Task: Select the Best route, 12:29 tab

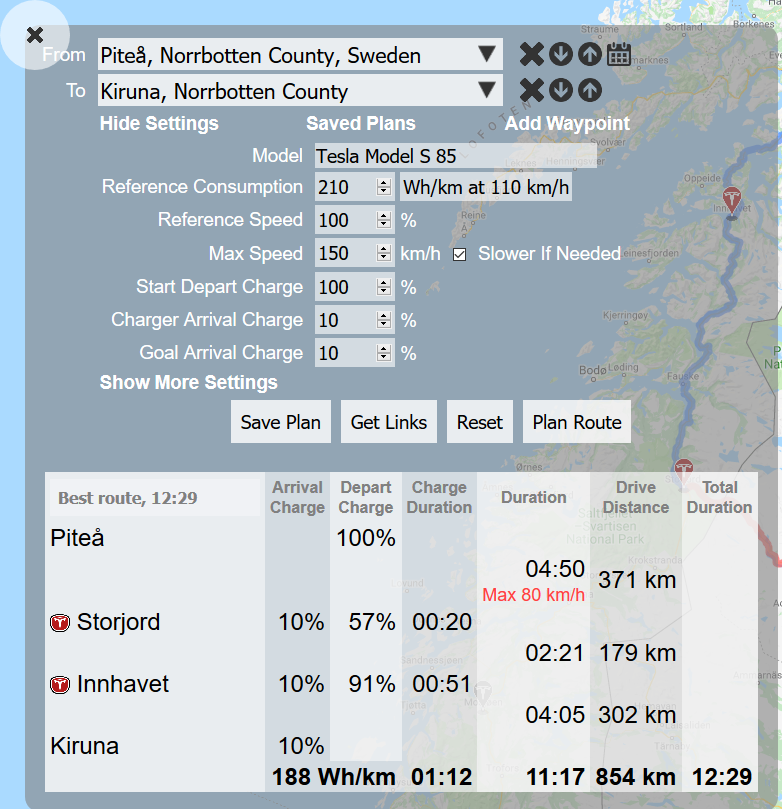Action: click(x=155, y=497)
